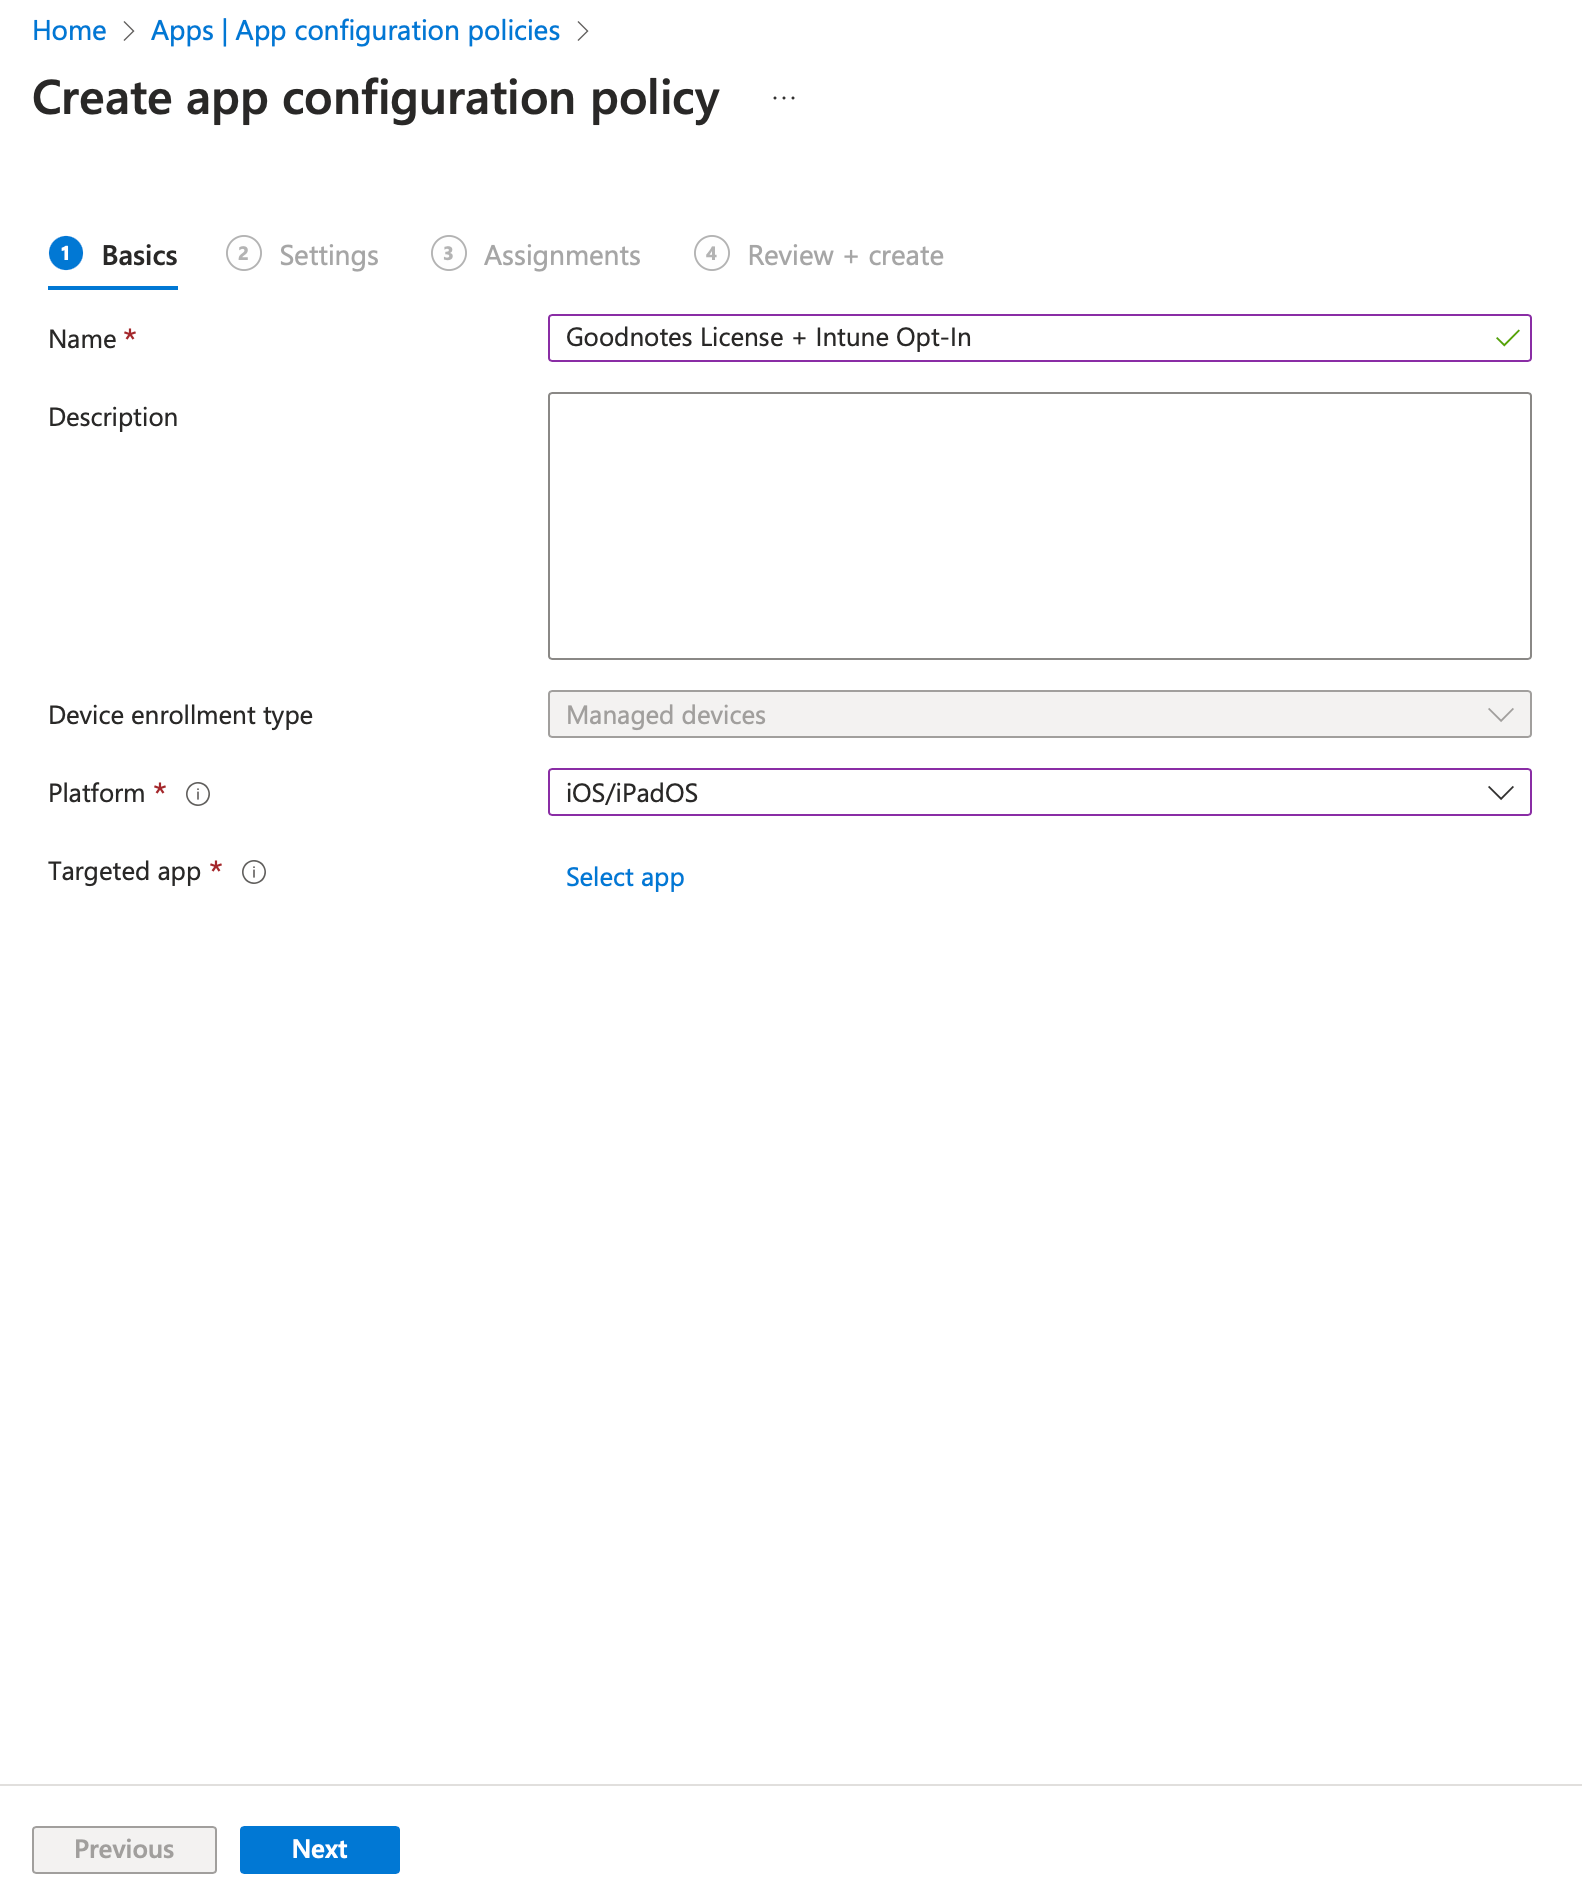Switch to the Assignments tab
This screenshot has width=1582, height=1902.
(x=561, y=256)
